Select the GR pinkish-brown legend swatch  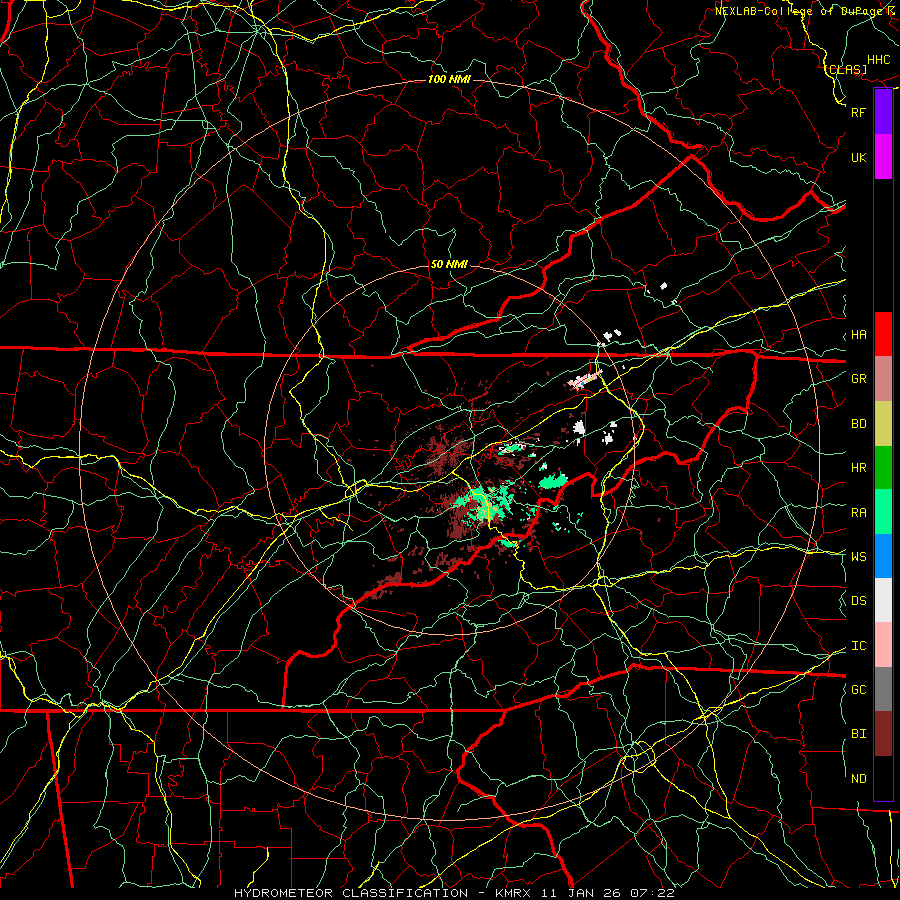[883, 379]
